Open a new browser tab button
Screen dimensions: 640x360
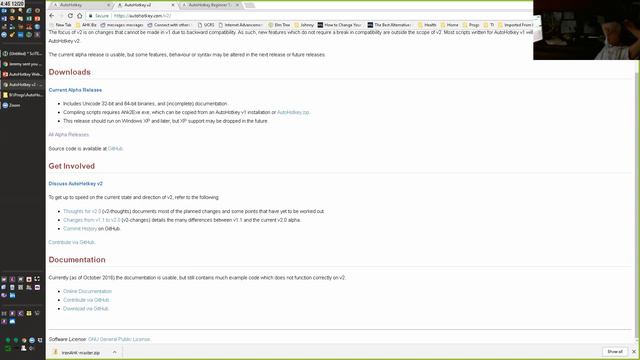click(x=249, y=5)
